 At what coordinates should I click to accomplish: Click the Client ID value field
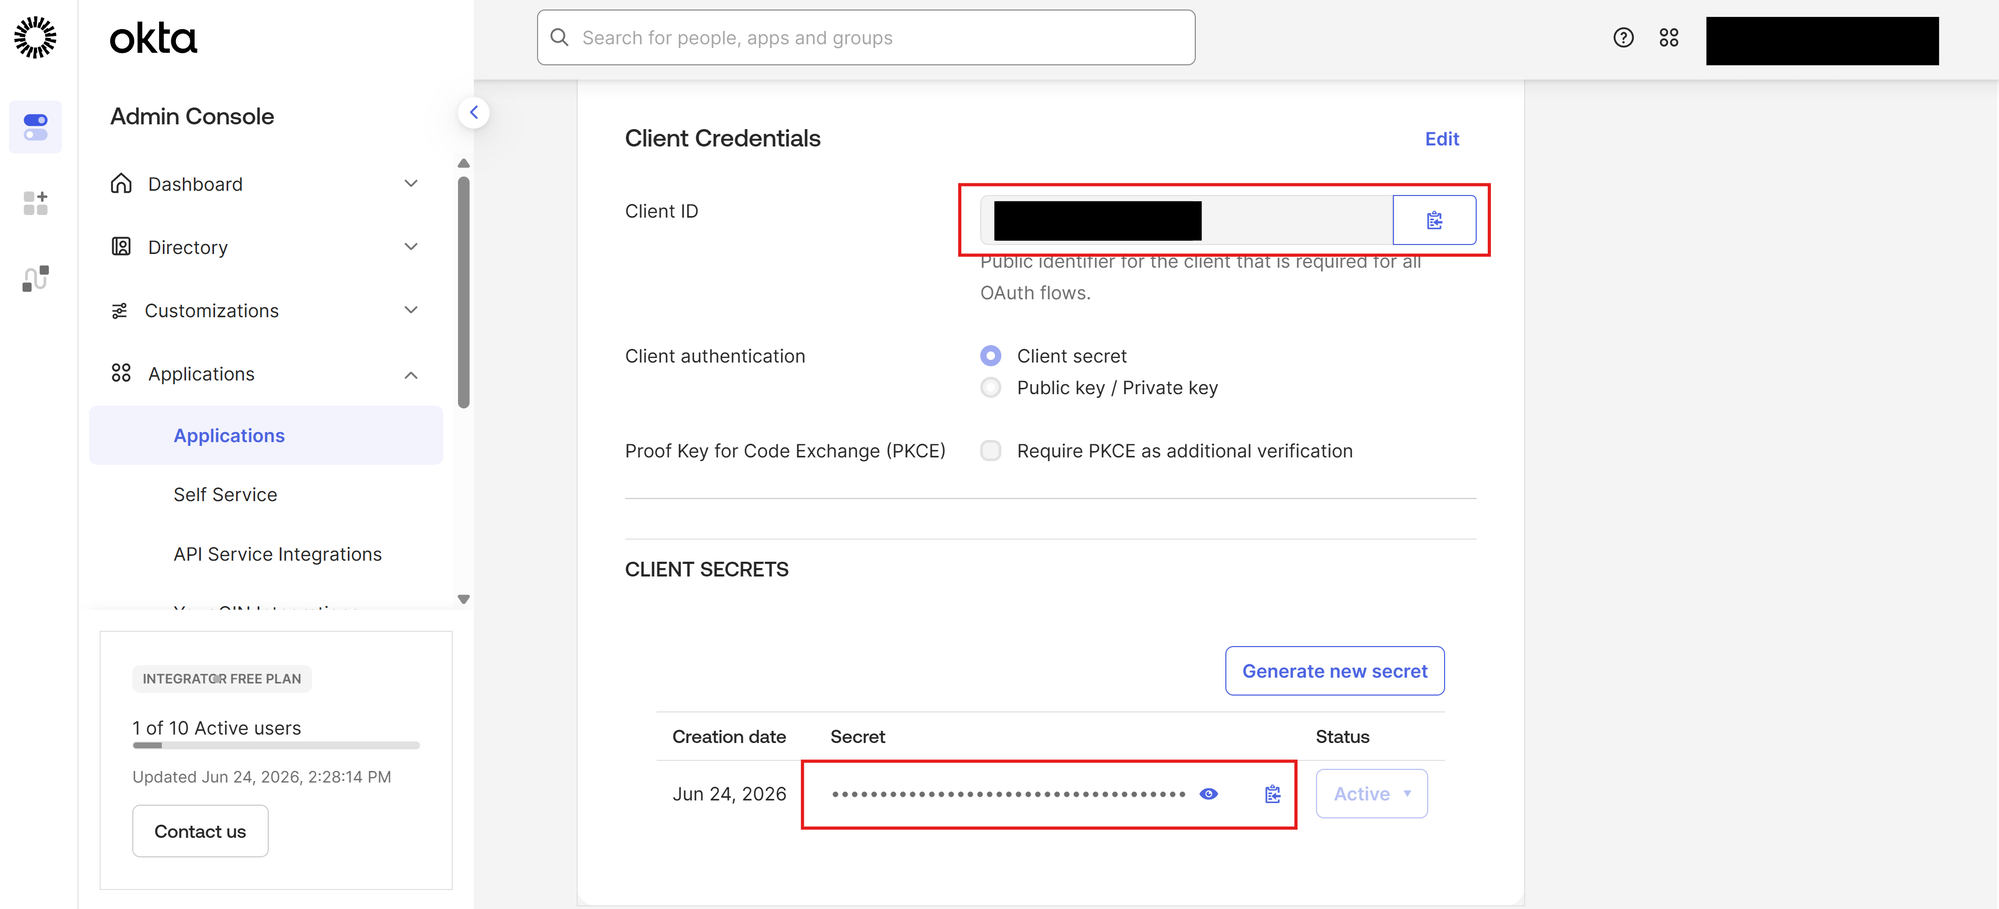pyautogui.click(x=1186, y=220)
